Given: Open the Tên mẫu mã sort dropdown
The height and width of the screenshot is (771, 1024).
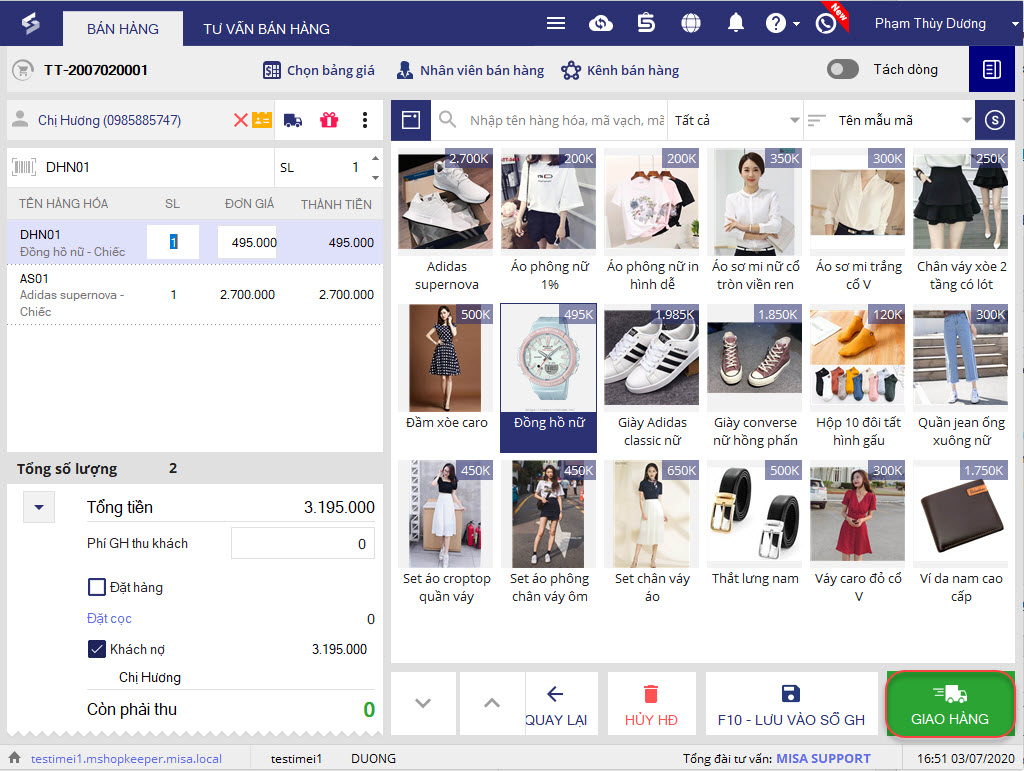Looking at the screenshot, I should 889,120.
